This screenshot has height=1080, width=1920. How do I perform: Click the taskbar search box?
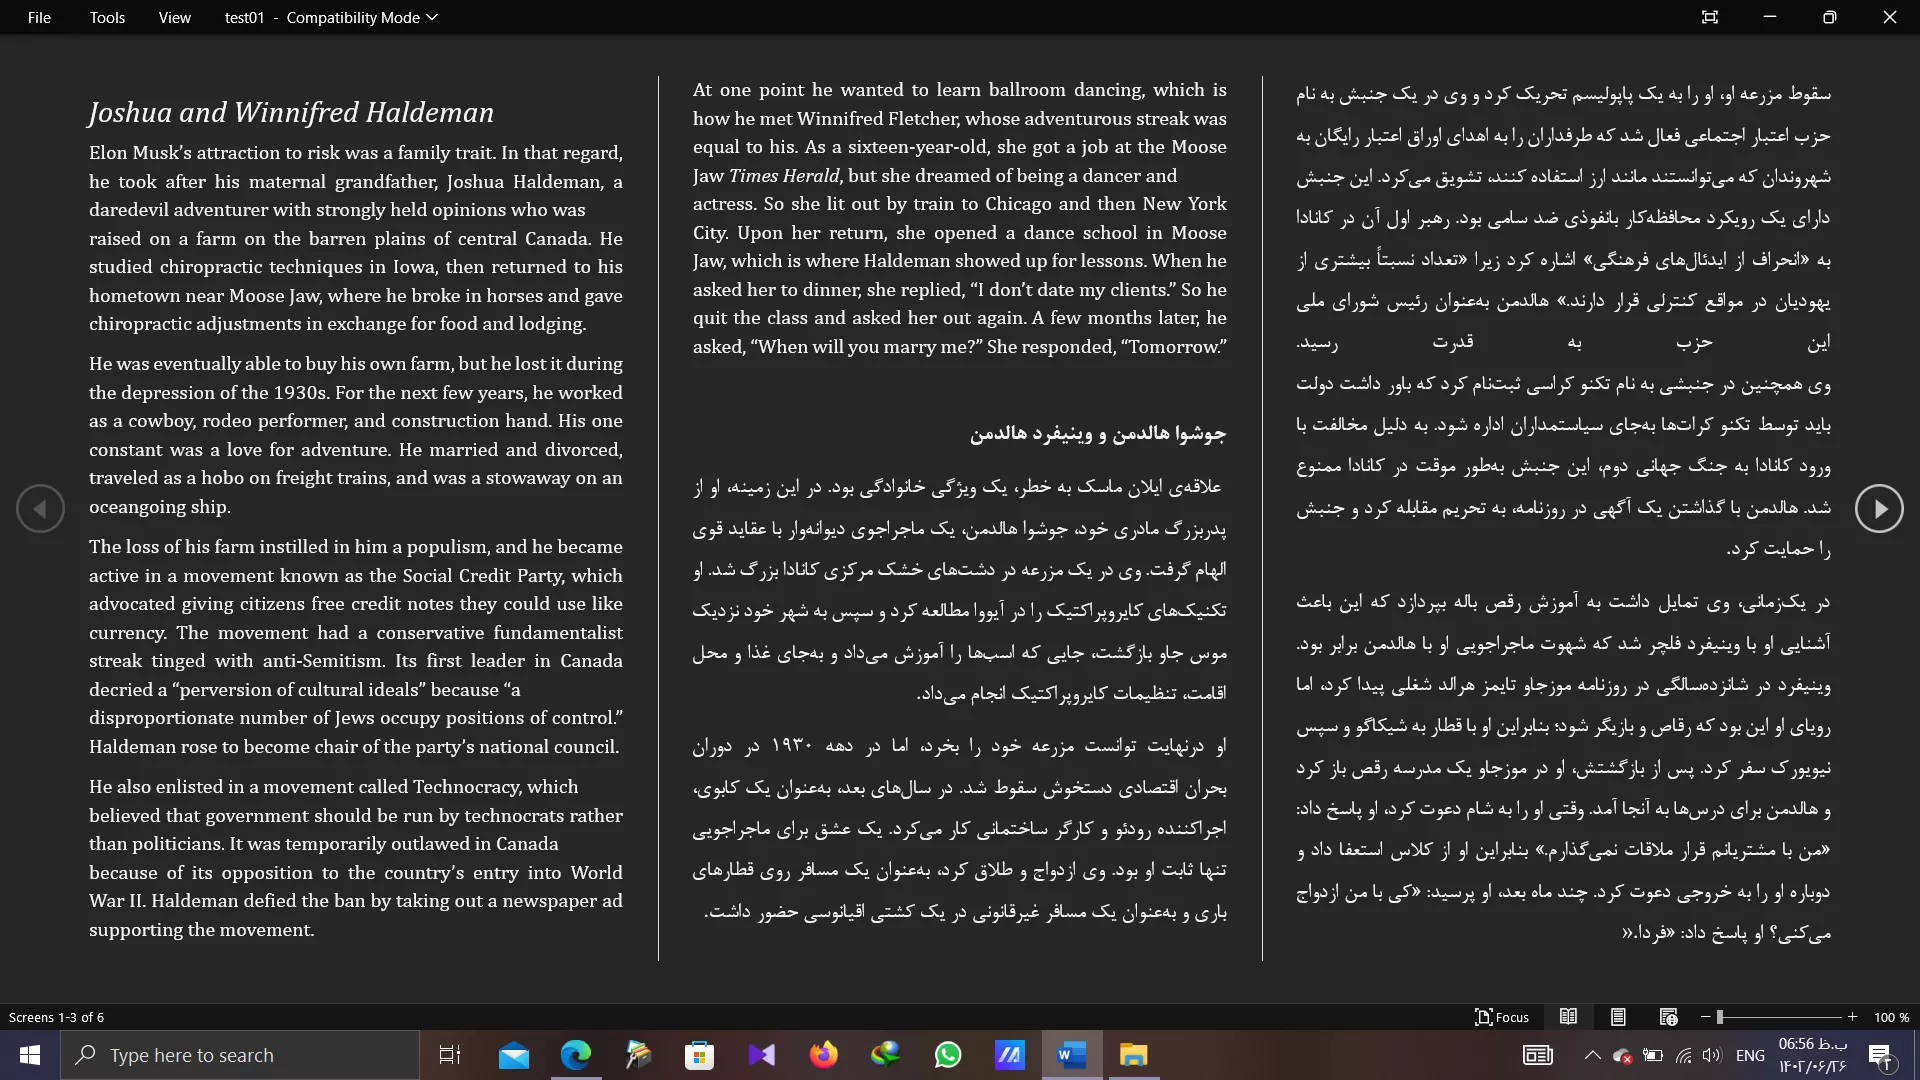pyautogui.click(x=240, y=1055)
